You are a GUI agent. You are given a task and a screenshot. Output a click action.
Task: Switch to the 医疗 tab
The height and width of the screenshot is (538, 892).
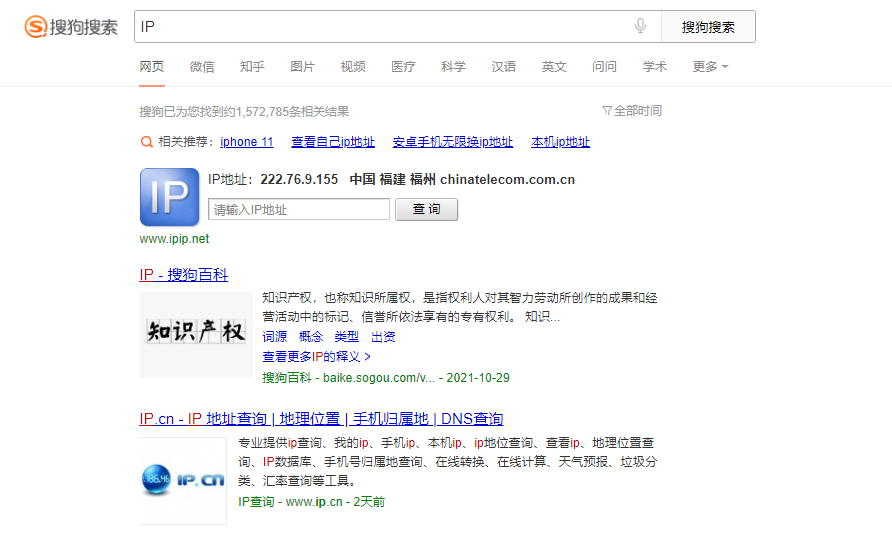403,67
